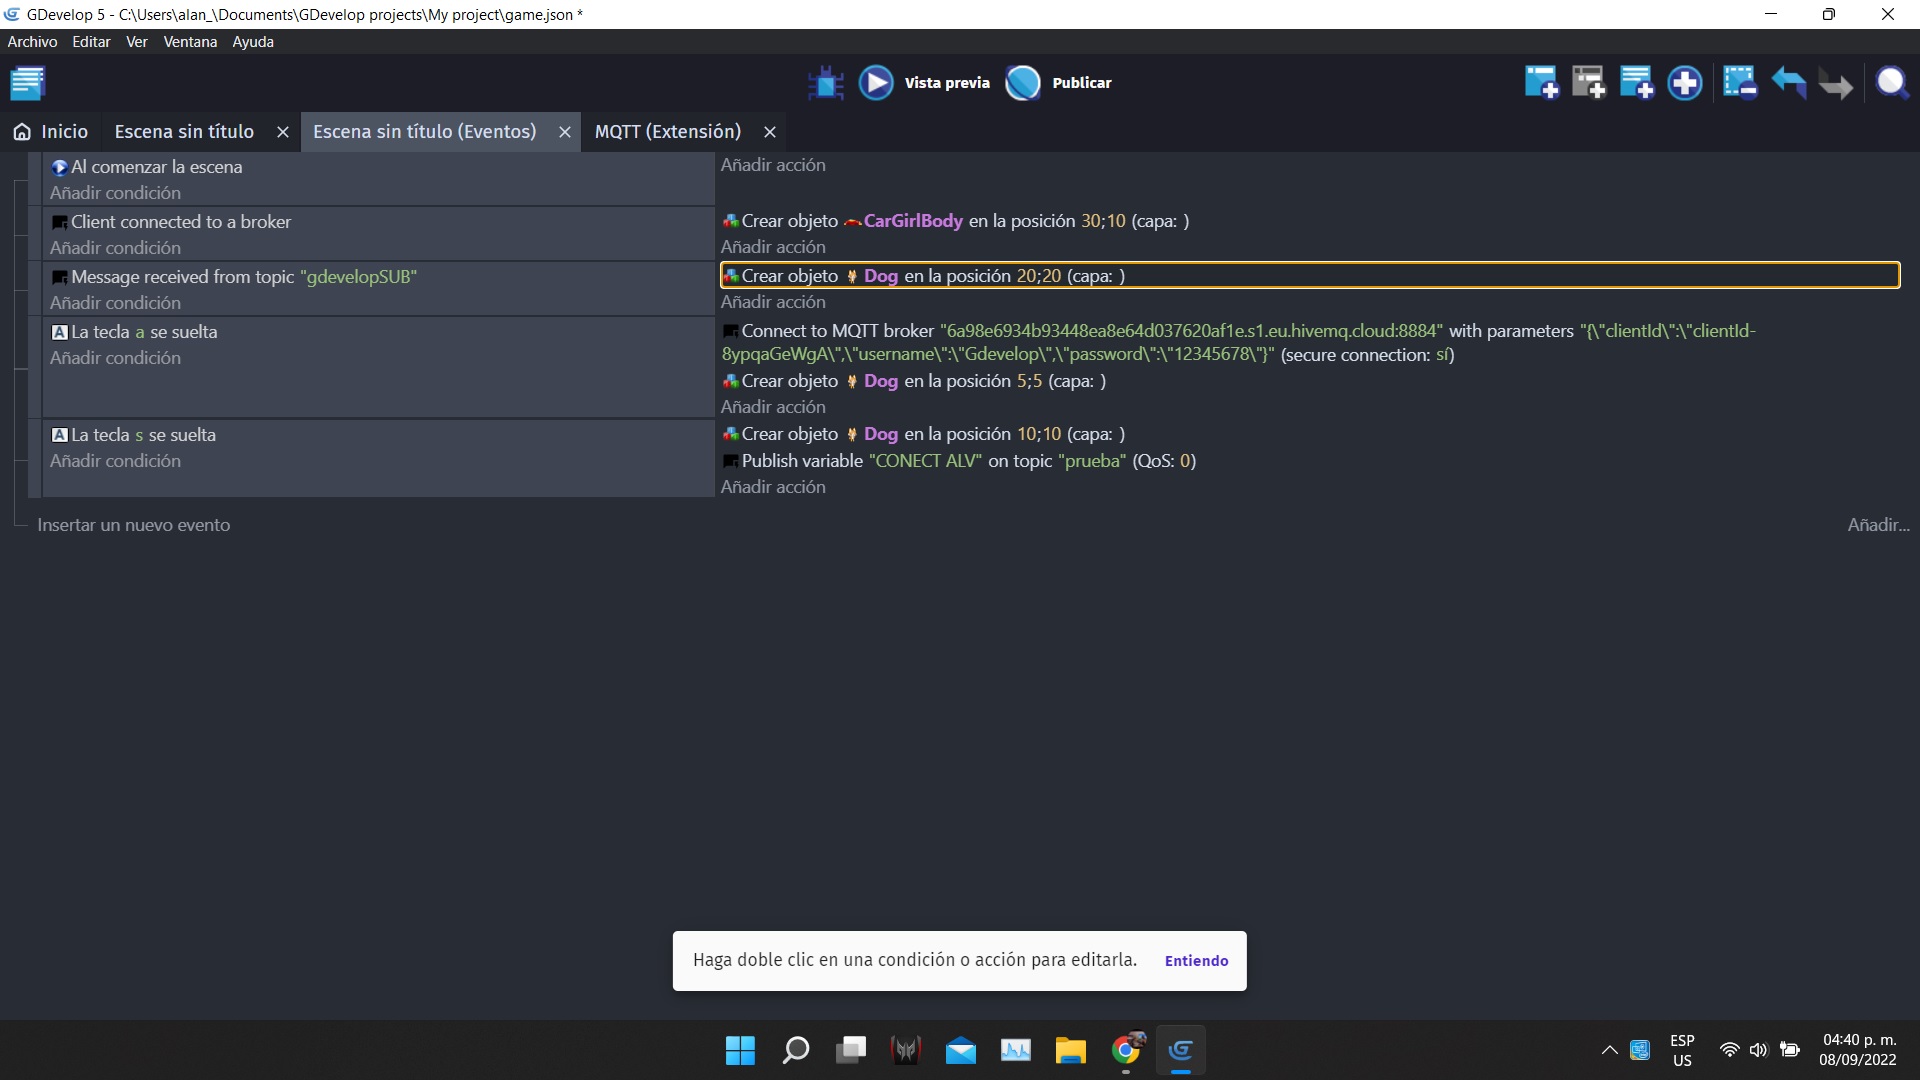Open the Wi-Fi network tray icon
This screenshot has height=1080, width=1920.
point(1729,1050)
